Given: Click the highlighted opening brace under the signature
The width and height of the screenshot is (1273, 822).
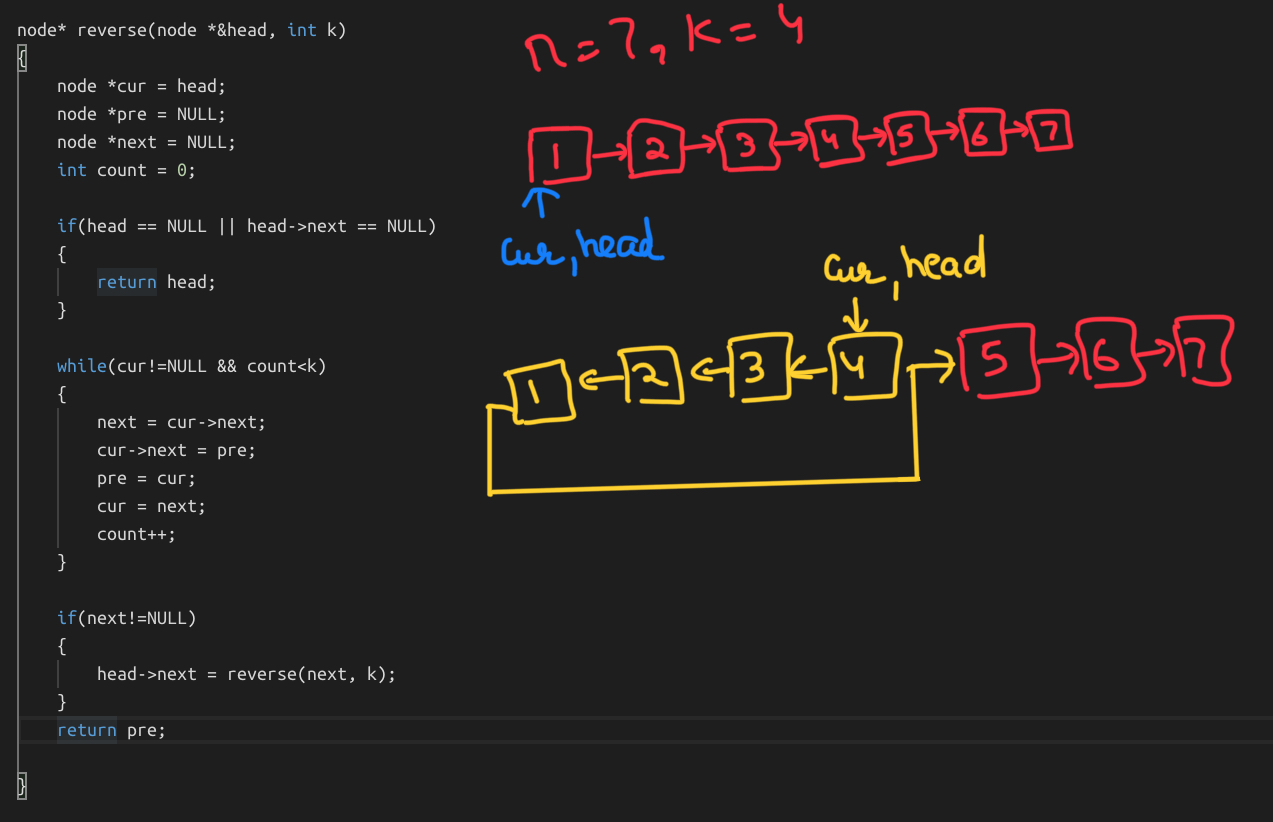Looking at the screenshot, I should pos(22,59).
